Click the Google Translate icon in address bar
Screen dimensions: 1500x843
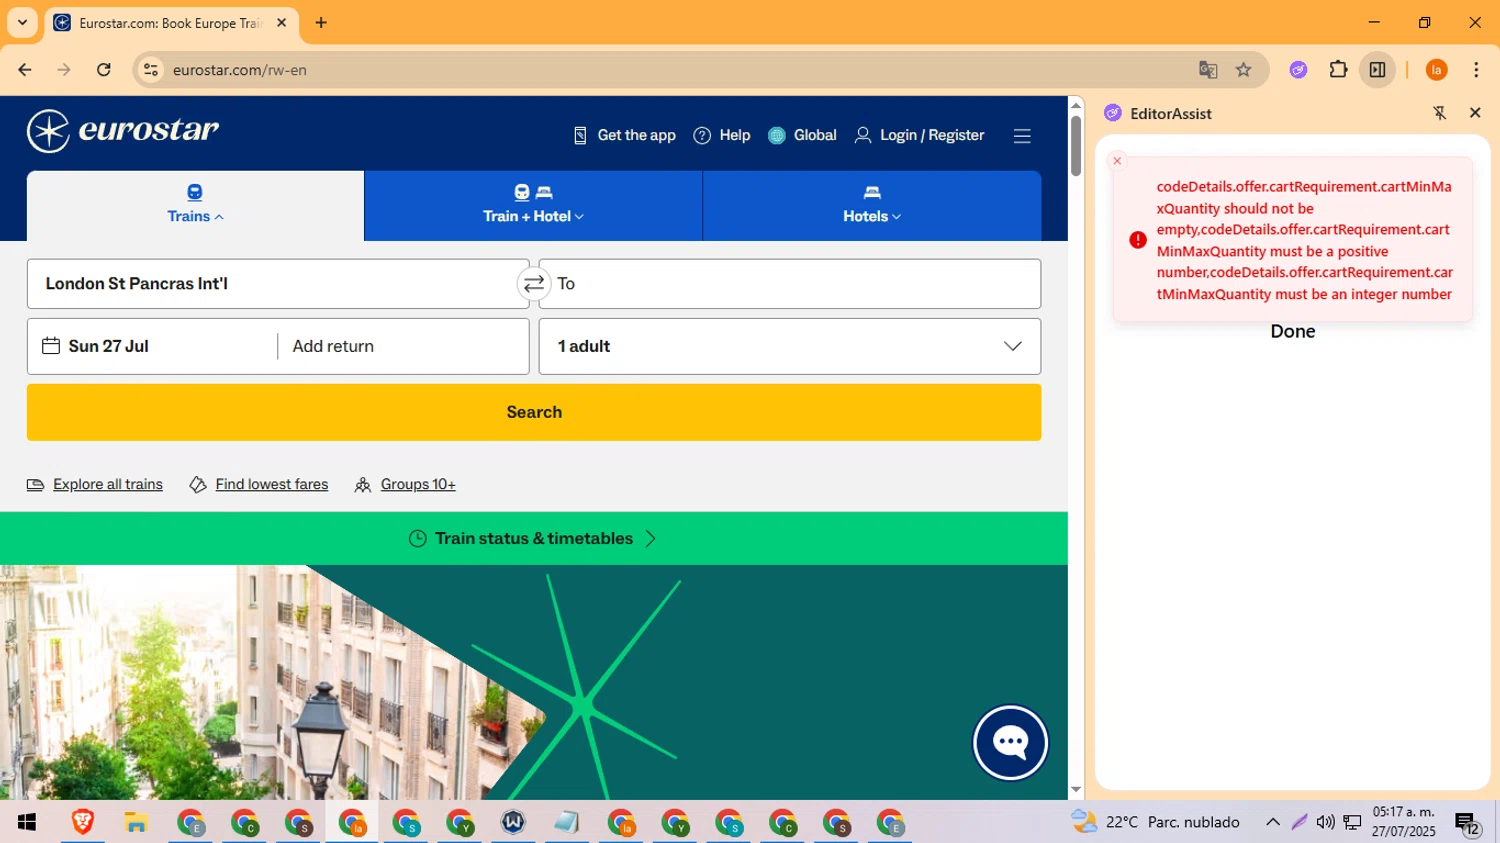1208,70
